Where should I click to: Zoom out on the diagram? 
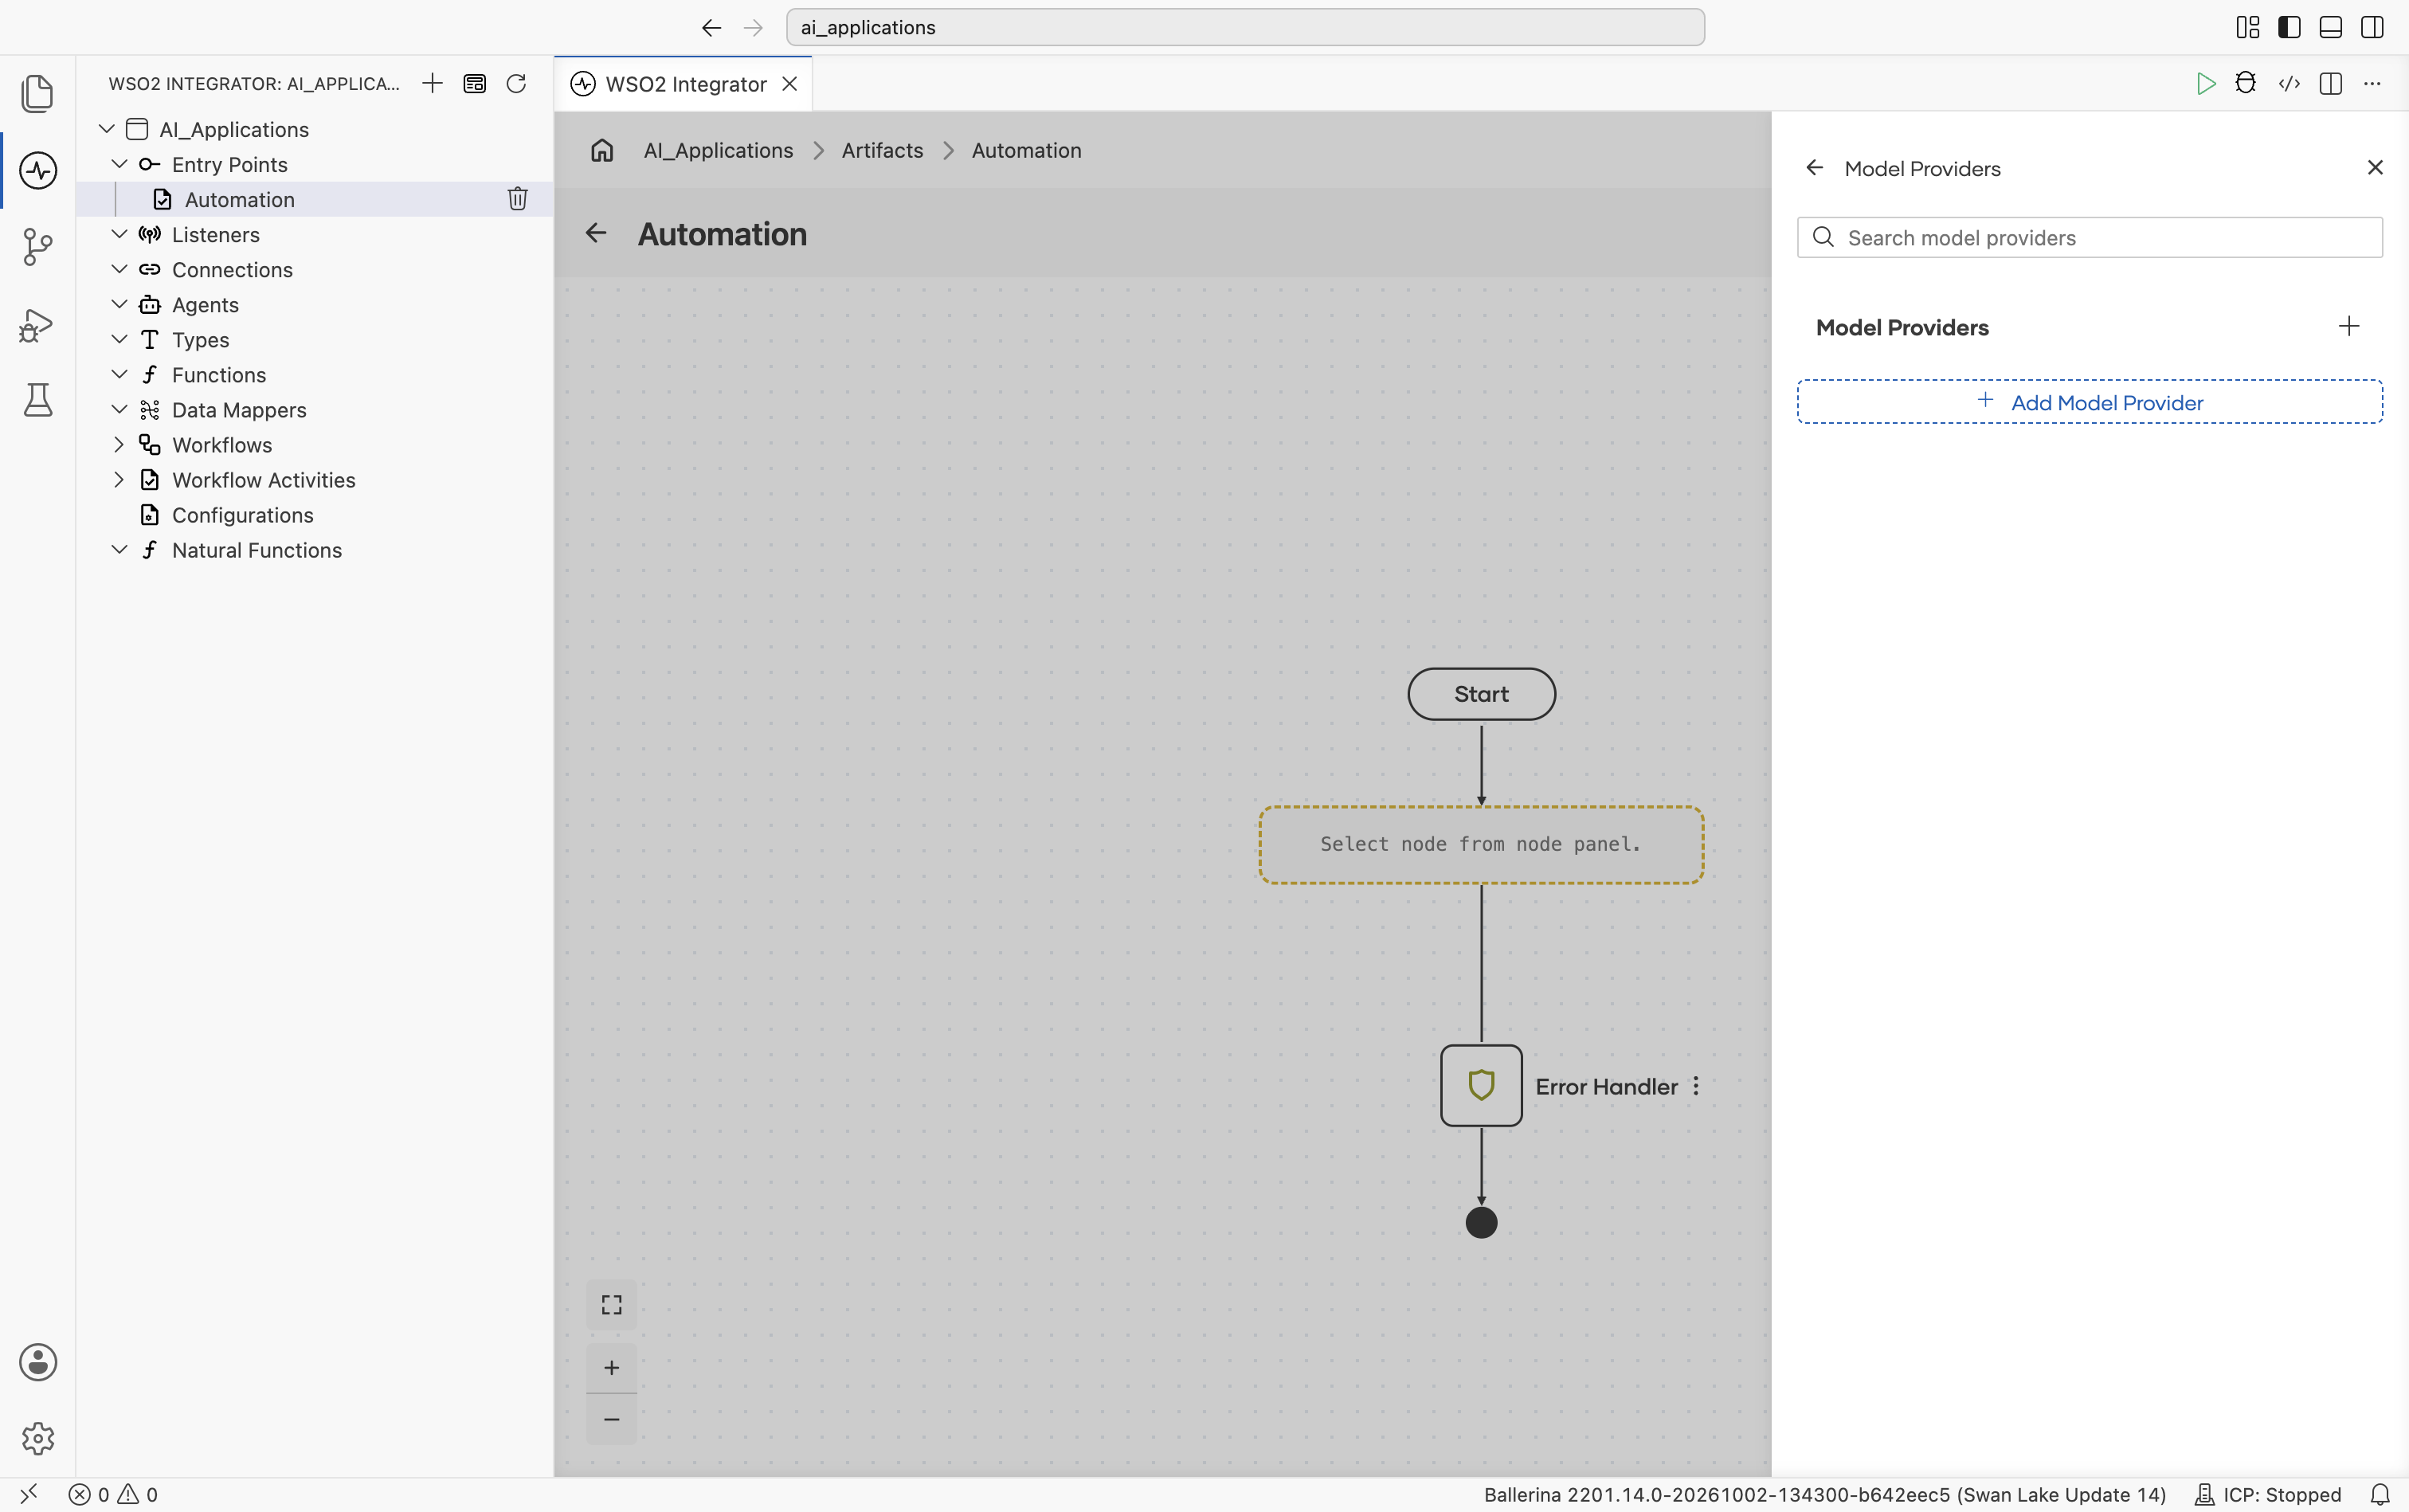click(x=611, y=1419)
